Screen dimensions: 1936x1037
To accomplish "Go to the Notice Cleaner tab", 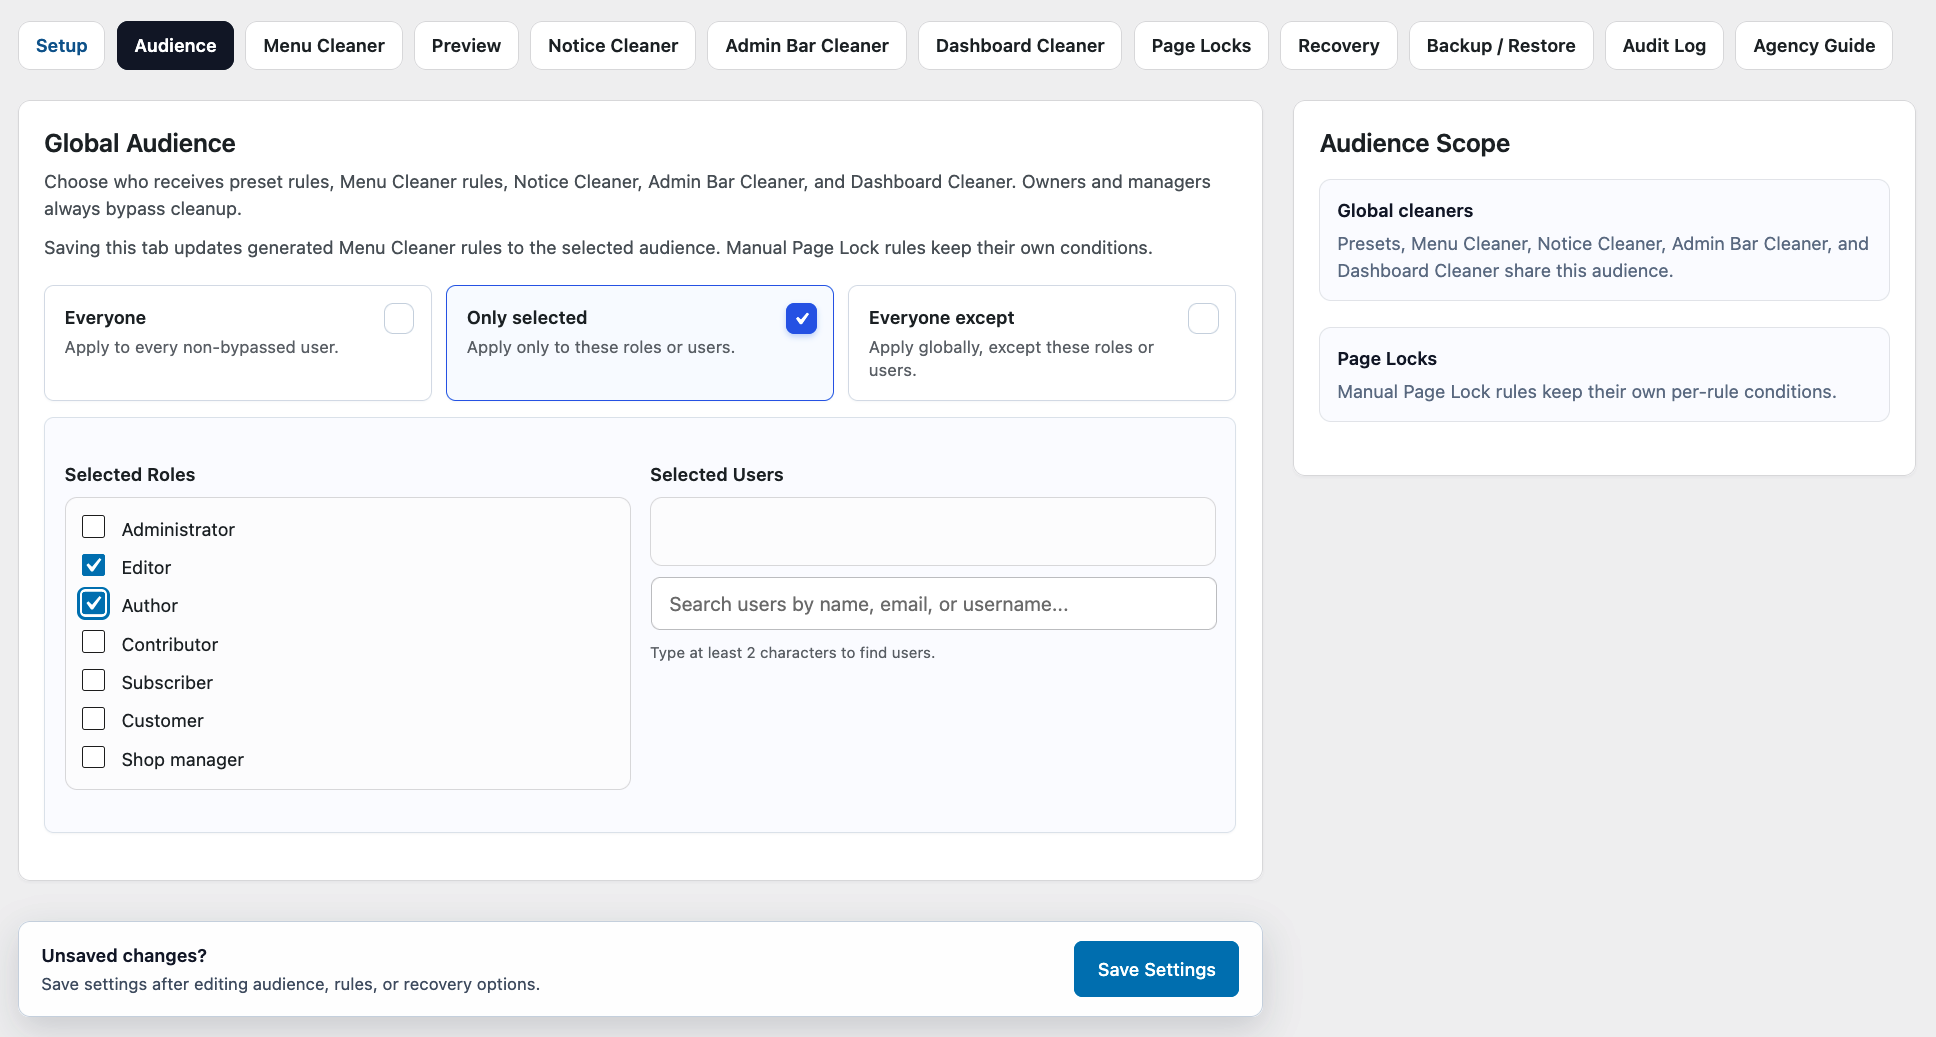I will click(x=613, y=46).
